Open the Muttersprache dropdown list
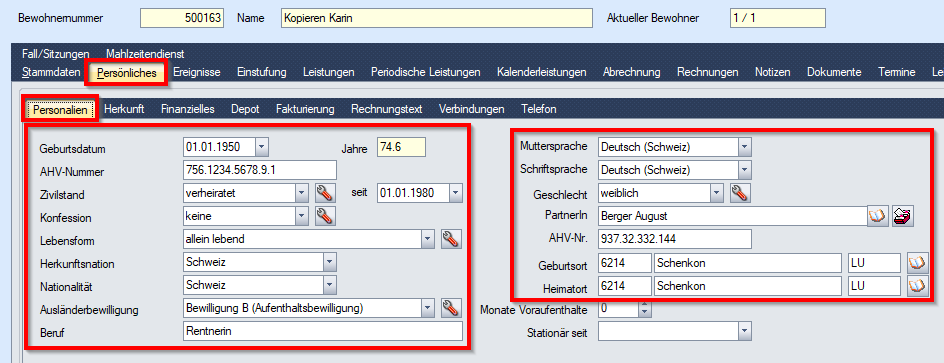944x363 pixels. pyautogui.click(x=745, y=146)
